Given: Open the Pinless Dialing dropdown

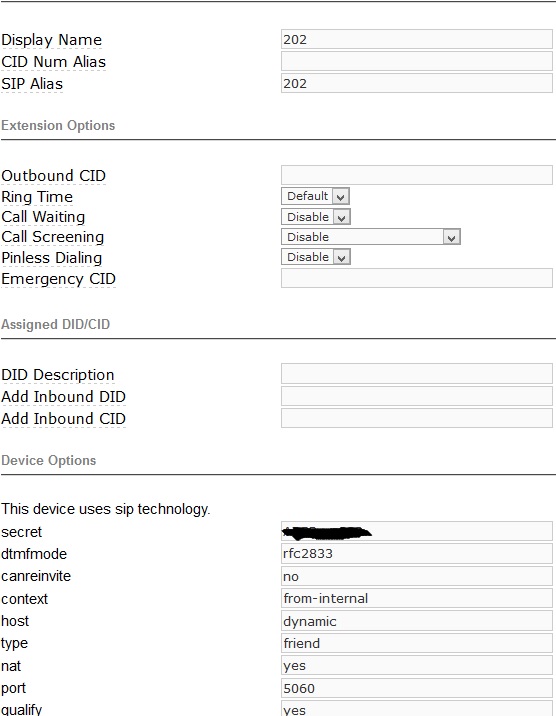Looking at the screenshot, I should (x=316, y=257).
